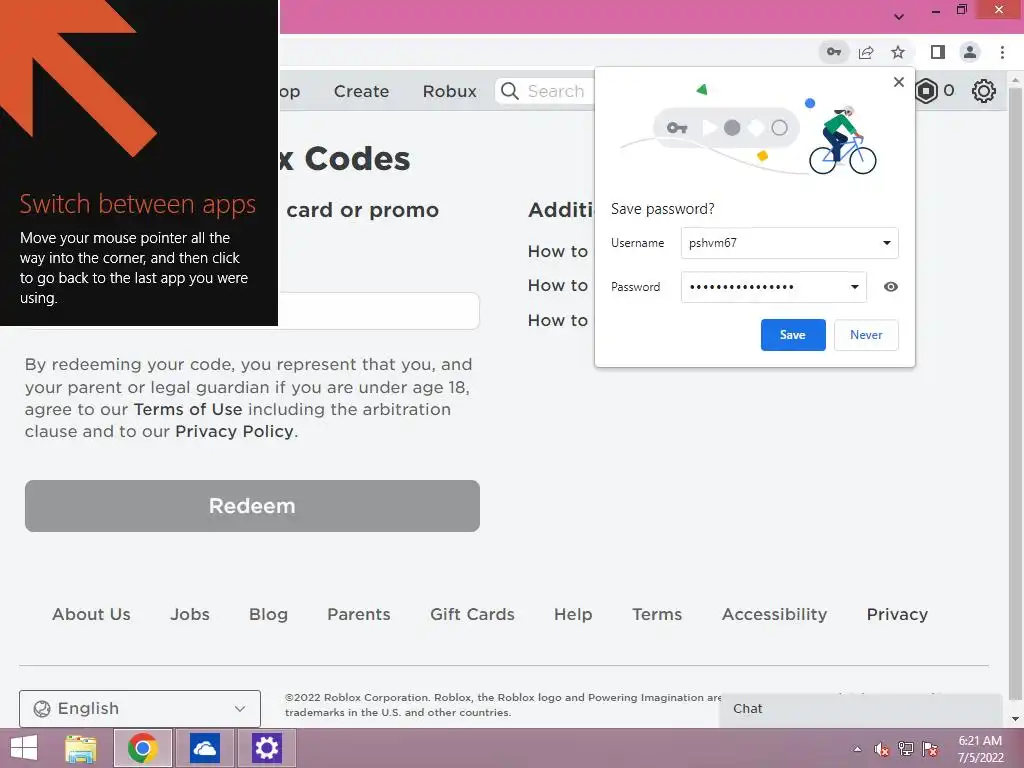Open the Robux tab in Roblox nav

pos(449,91)
